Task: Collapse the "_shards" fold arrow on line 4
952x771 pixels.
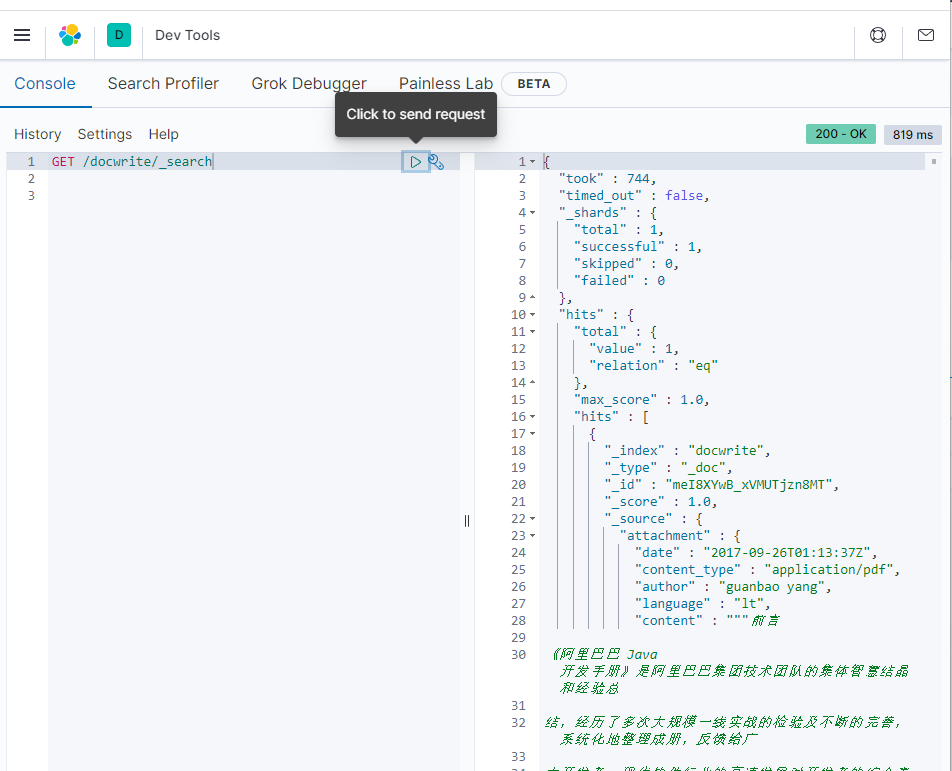Action: [533, 213]
